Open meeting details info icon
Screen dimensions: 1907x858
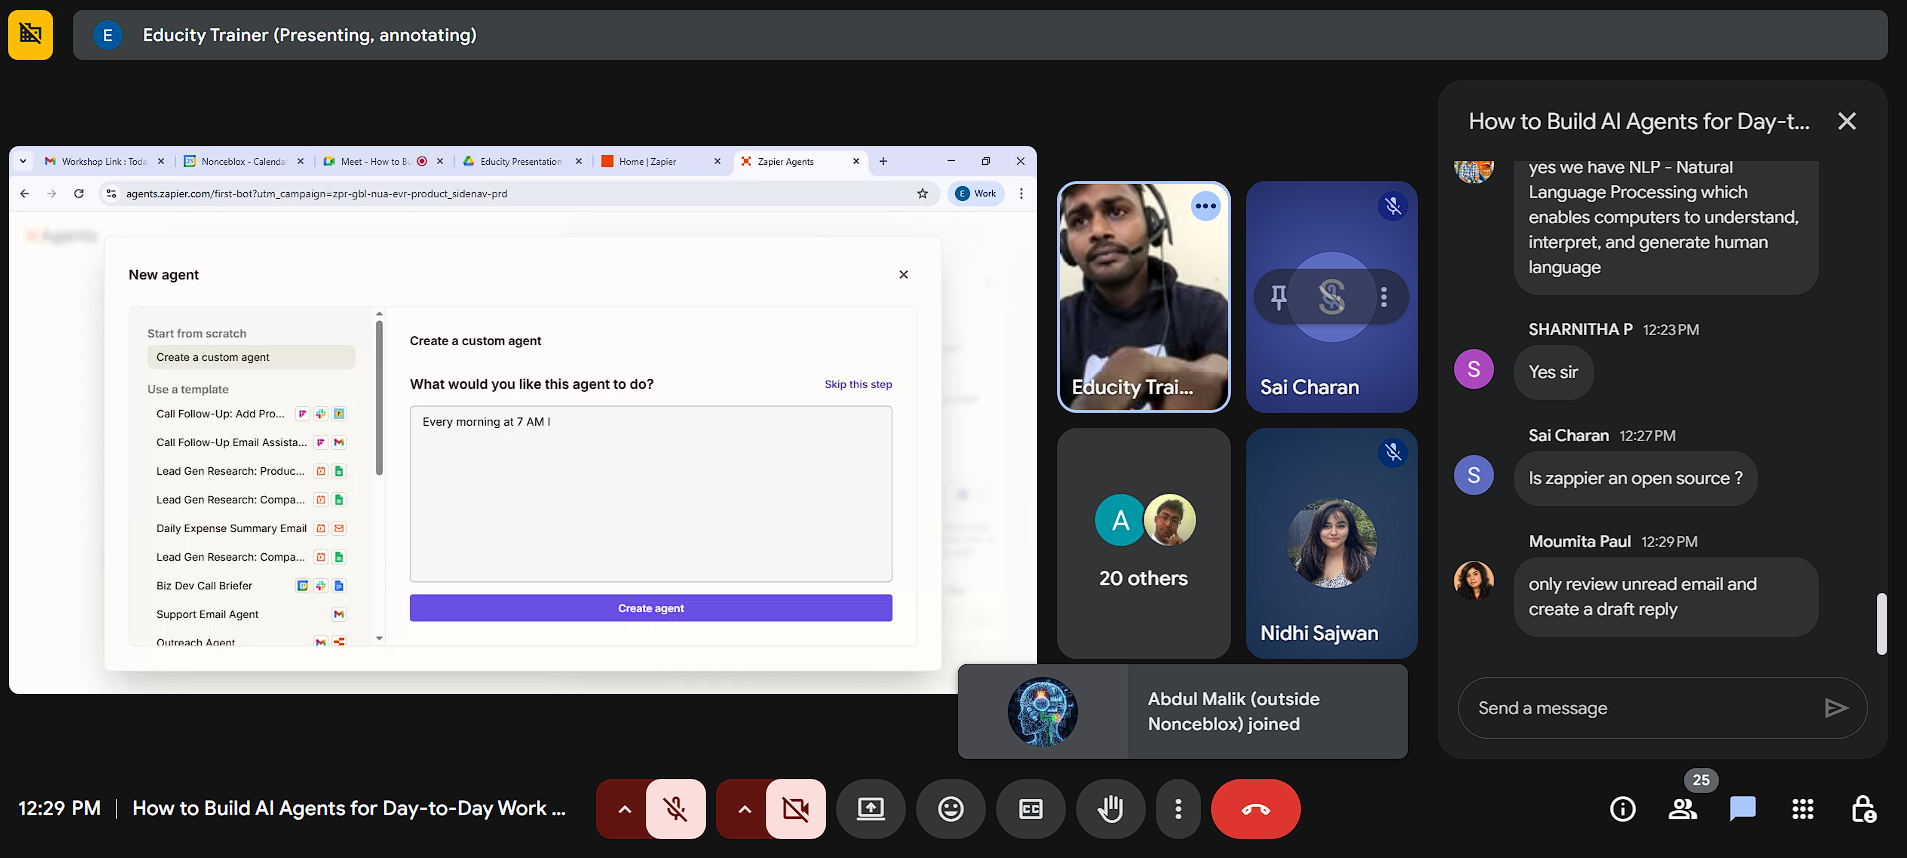1623,809
